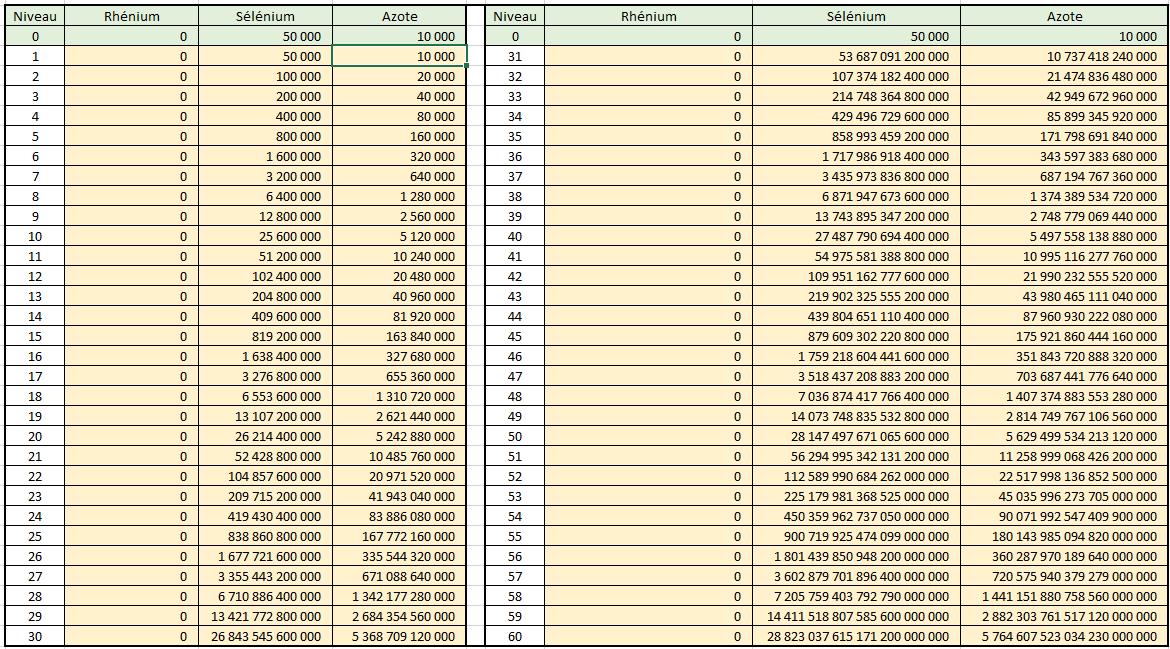Click the level 45 row label
Viewport: 1170px width, 649px height.
[x=515, y=337]
